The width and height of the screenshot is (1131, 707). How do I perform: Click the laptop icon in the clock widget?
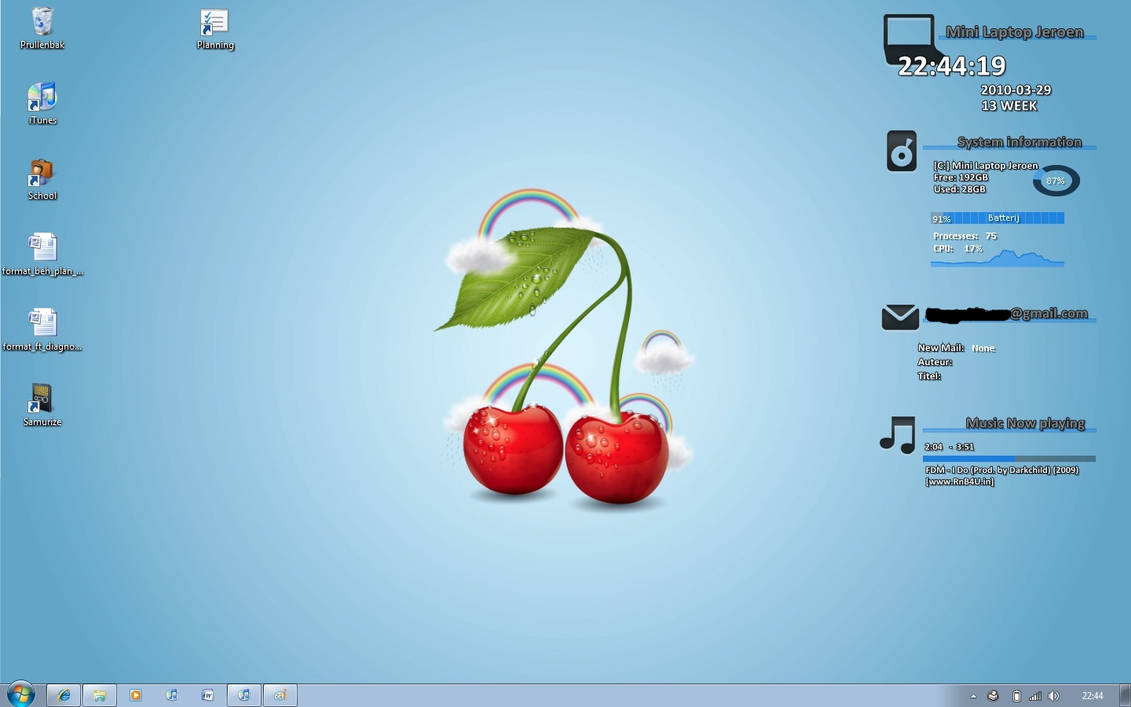pos(909,40)
